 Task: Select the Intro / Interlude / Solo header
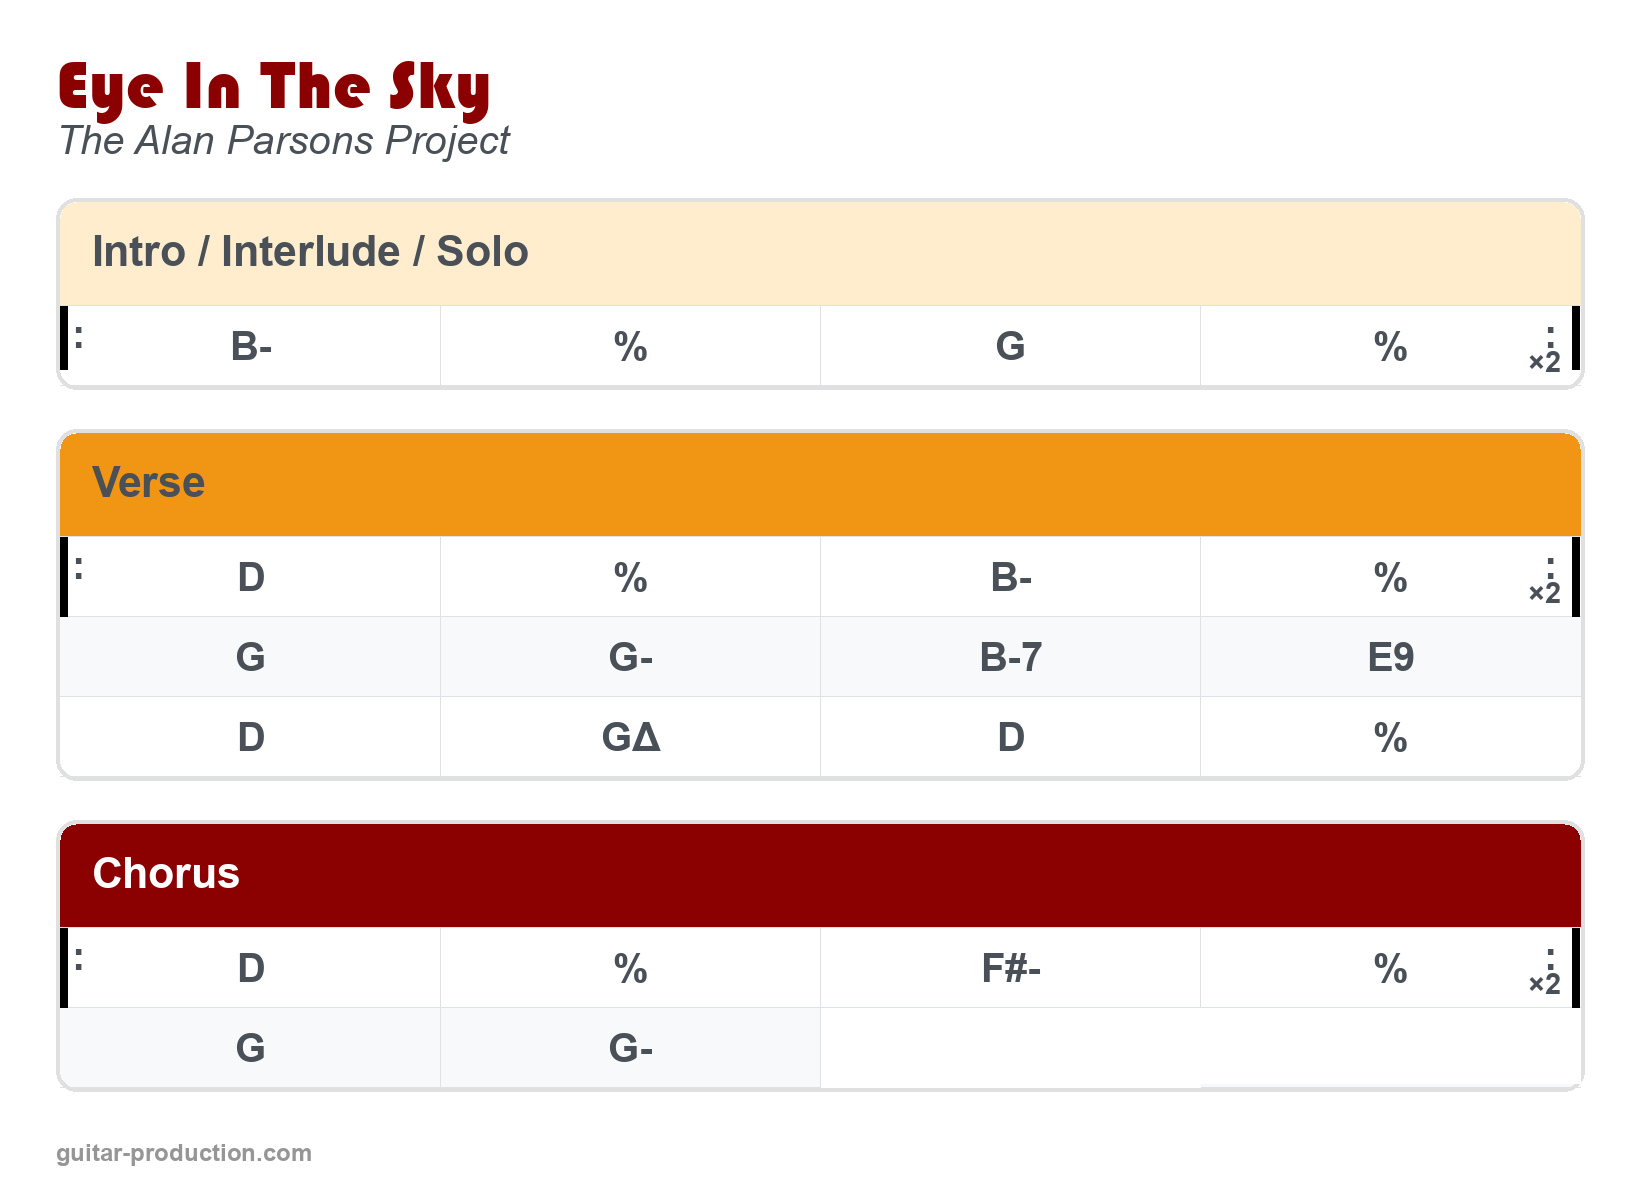pos(310,252)
